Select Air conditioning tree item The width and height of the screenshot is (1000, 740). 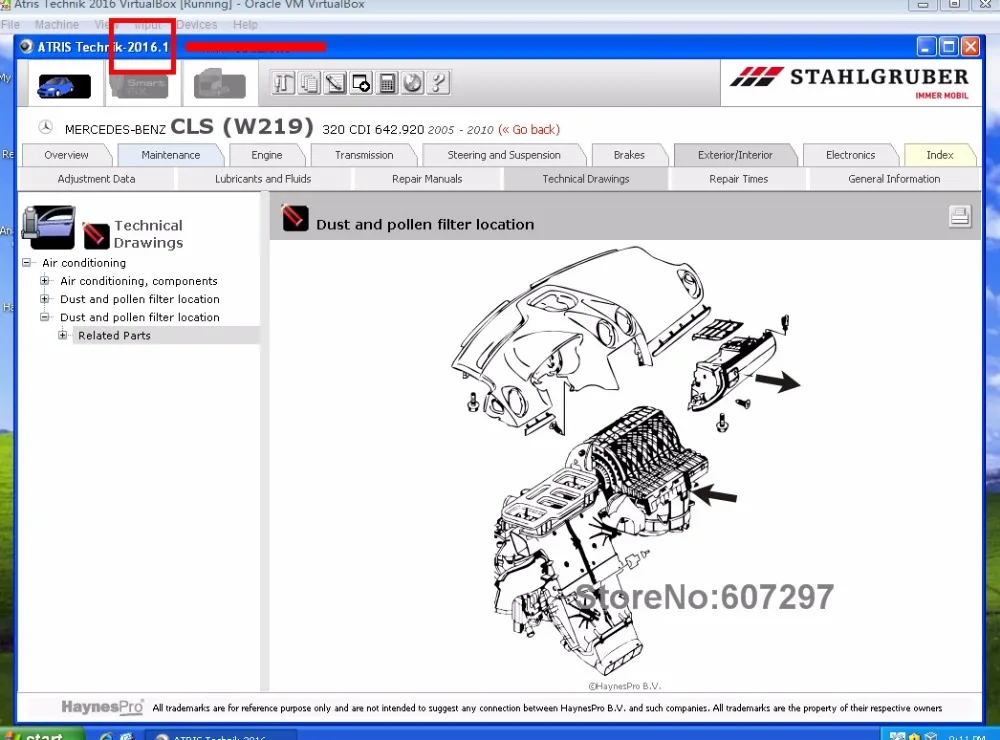pos(84,263)
